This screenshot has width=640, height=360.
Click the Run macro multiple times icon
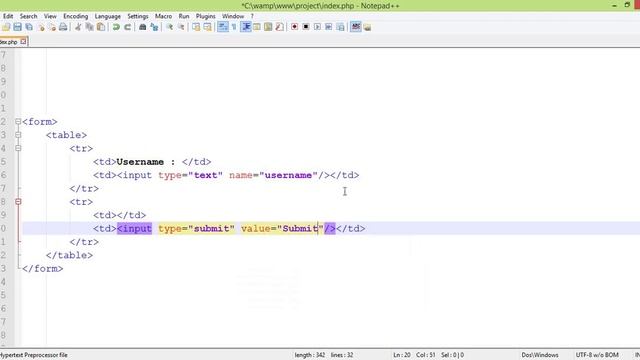(329, 27)
